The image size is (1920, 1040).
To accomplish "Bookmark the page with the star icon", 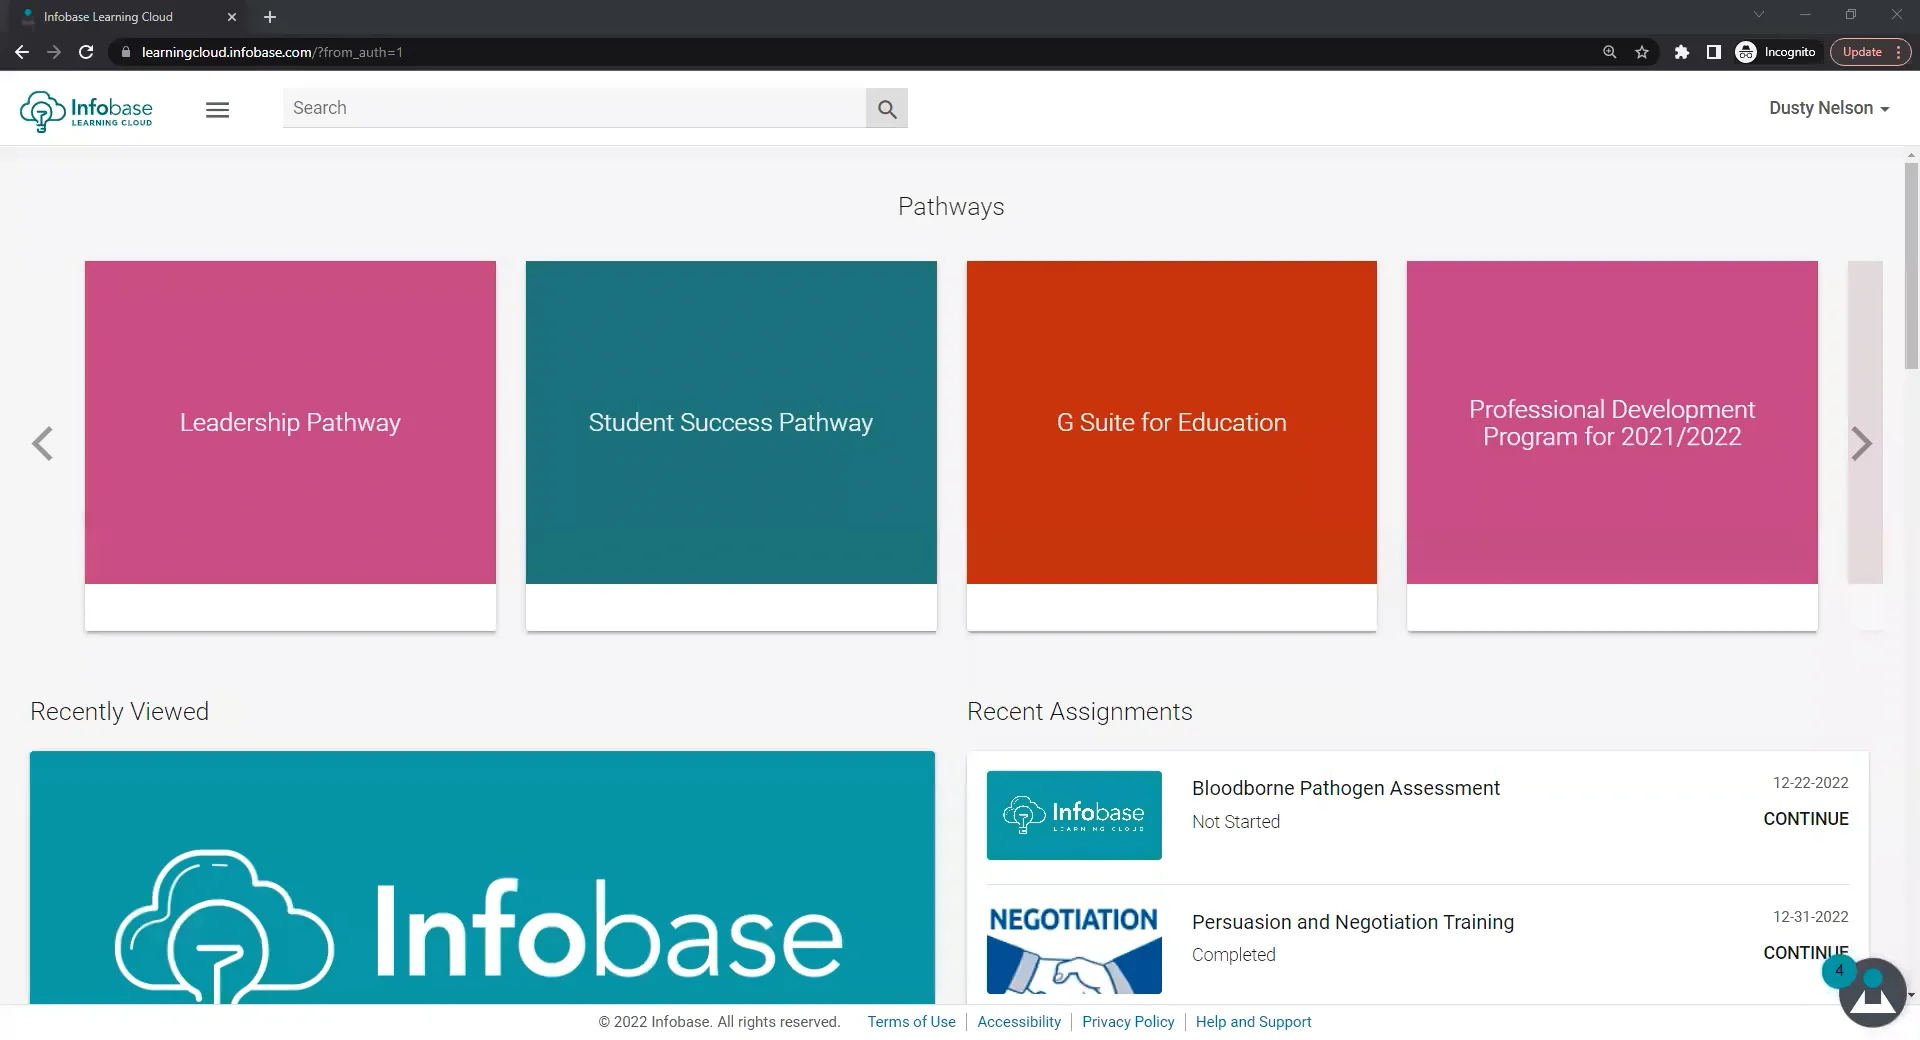I will point(1642,52).
